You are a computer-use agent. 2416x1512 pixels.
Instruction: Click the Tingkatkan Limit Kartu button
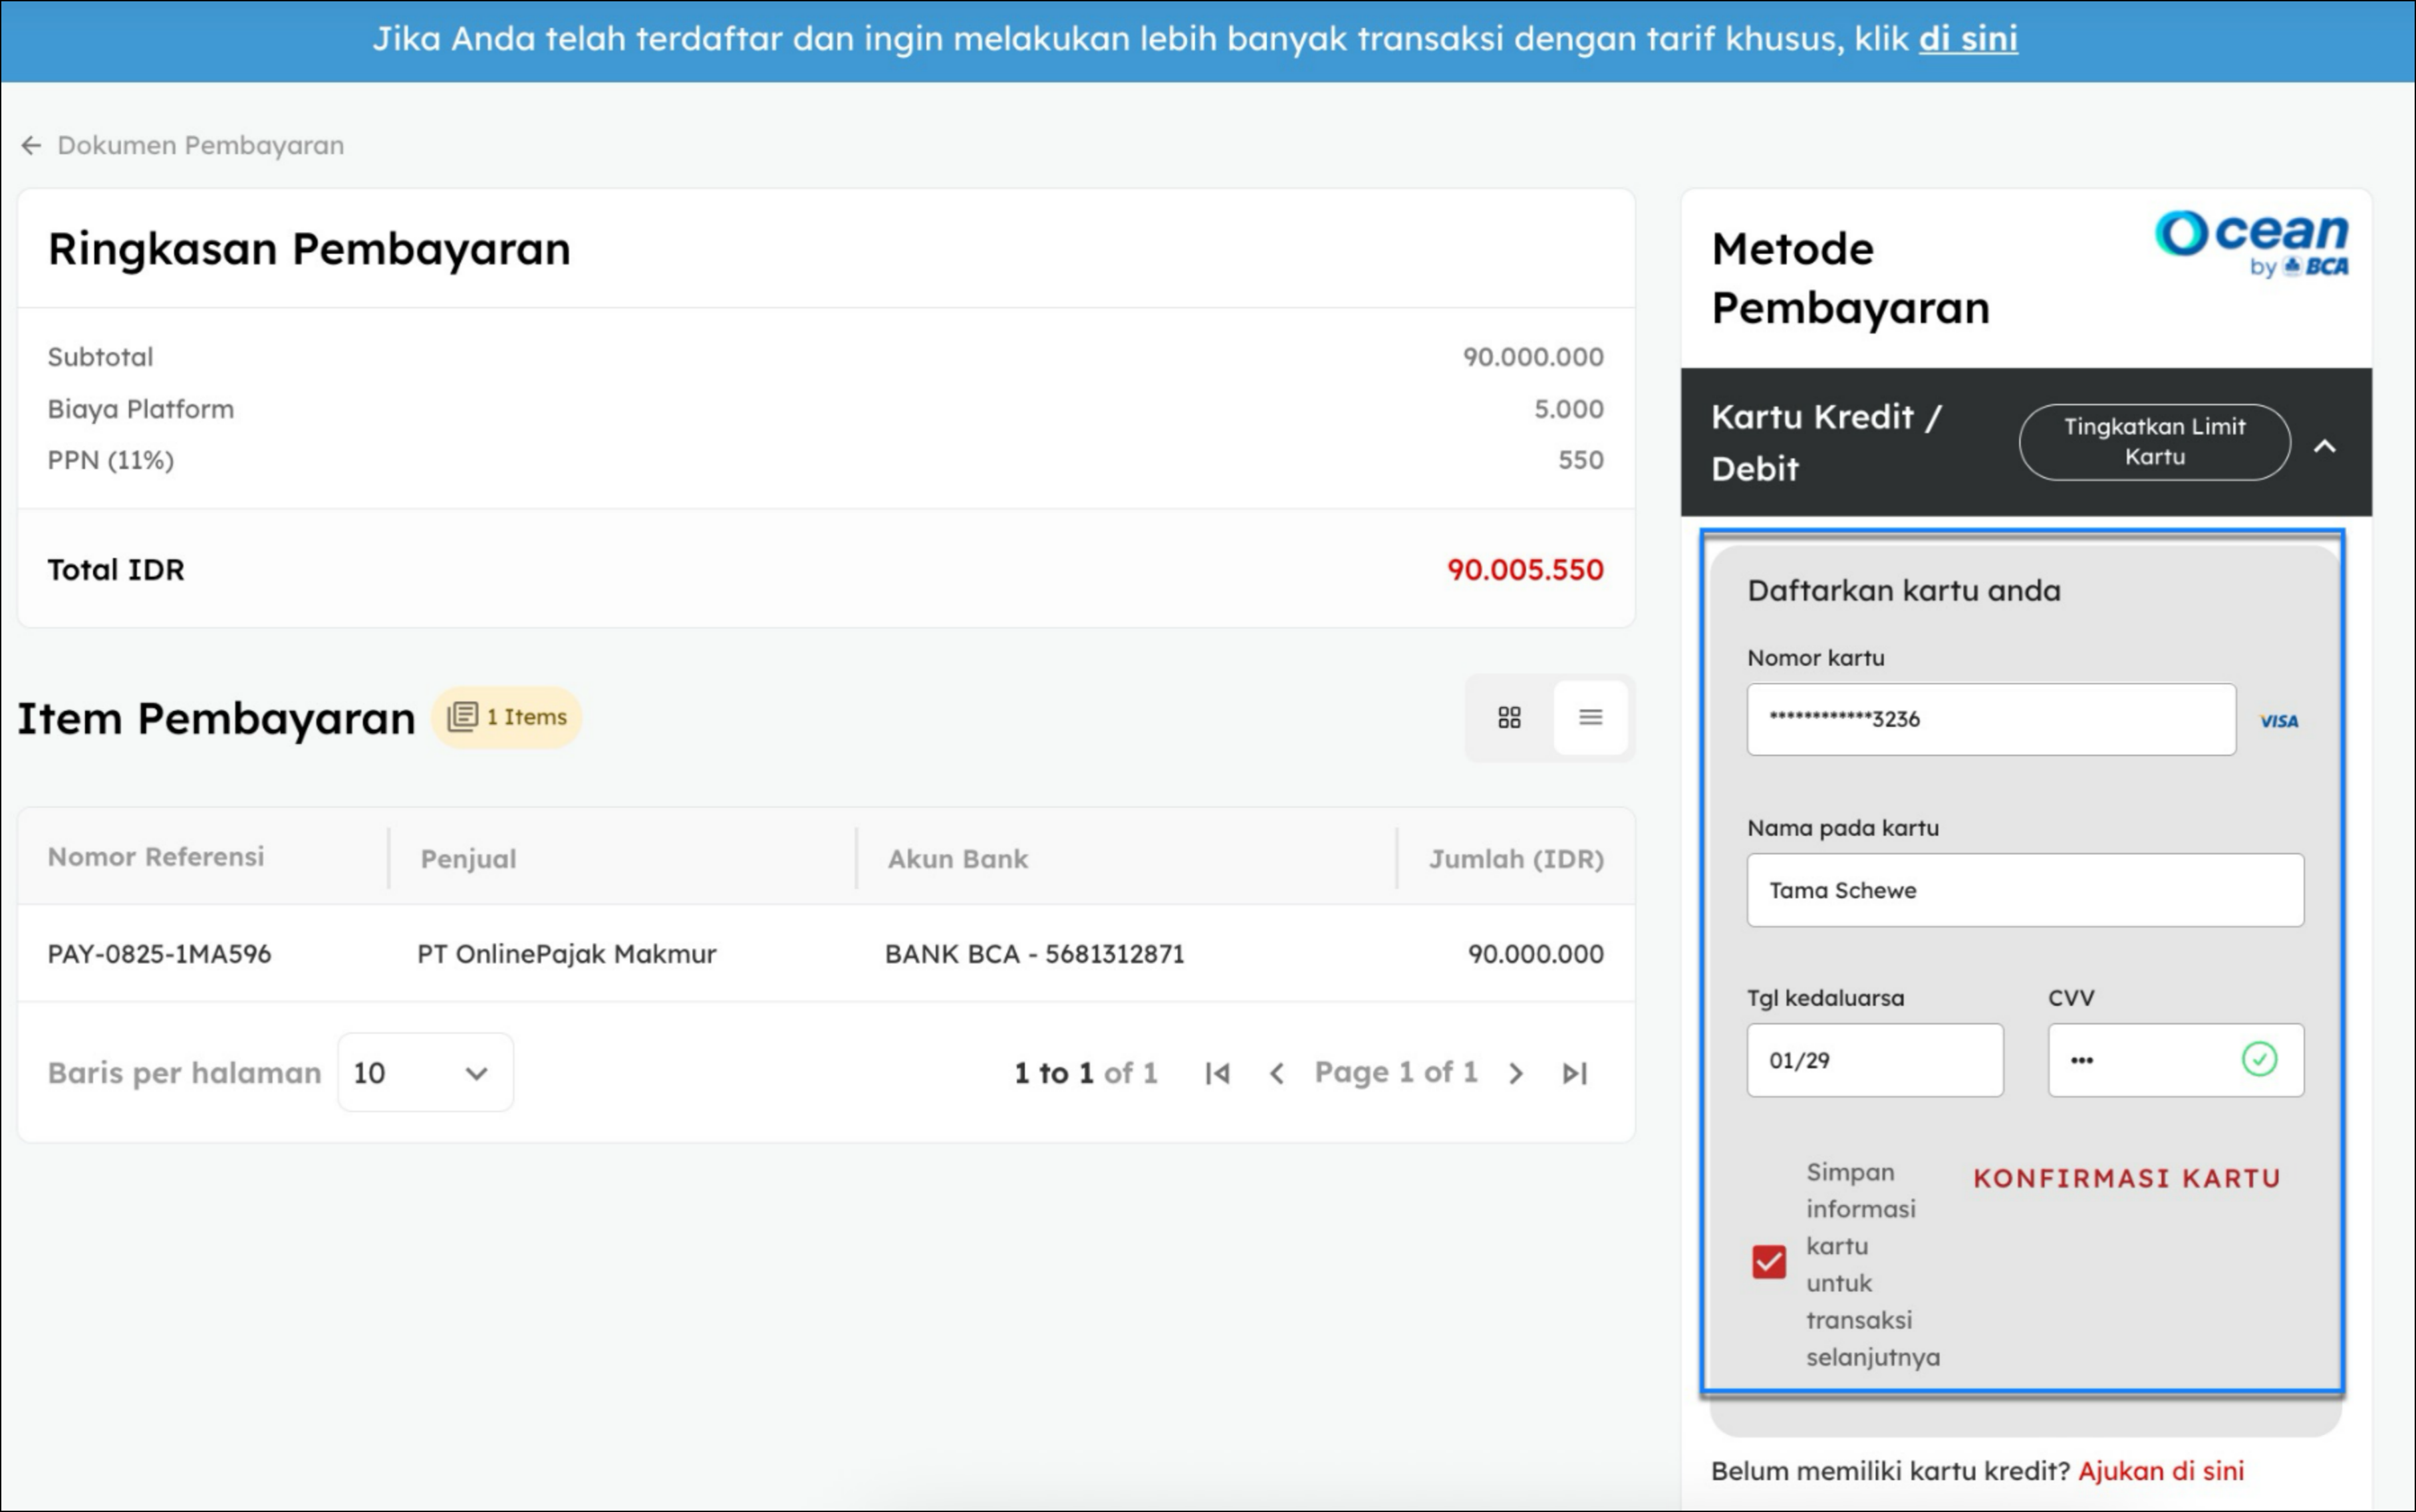2154,442
